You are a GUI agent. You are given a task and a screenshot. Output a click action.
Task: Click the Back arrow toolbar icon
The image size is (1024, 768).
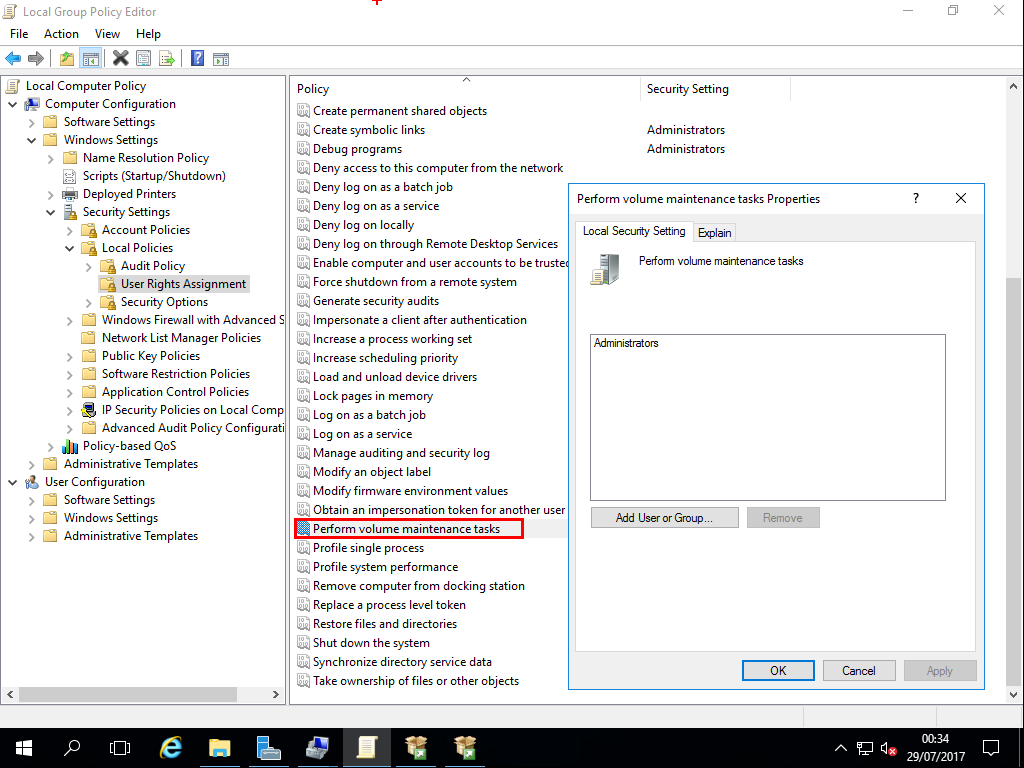tap(13, 58)
